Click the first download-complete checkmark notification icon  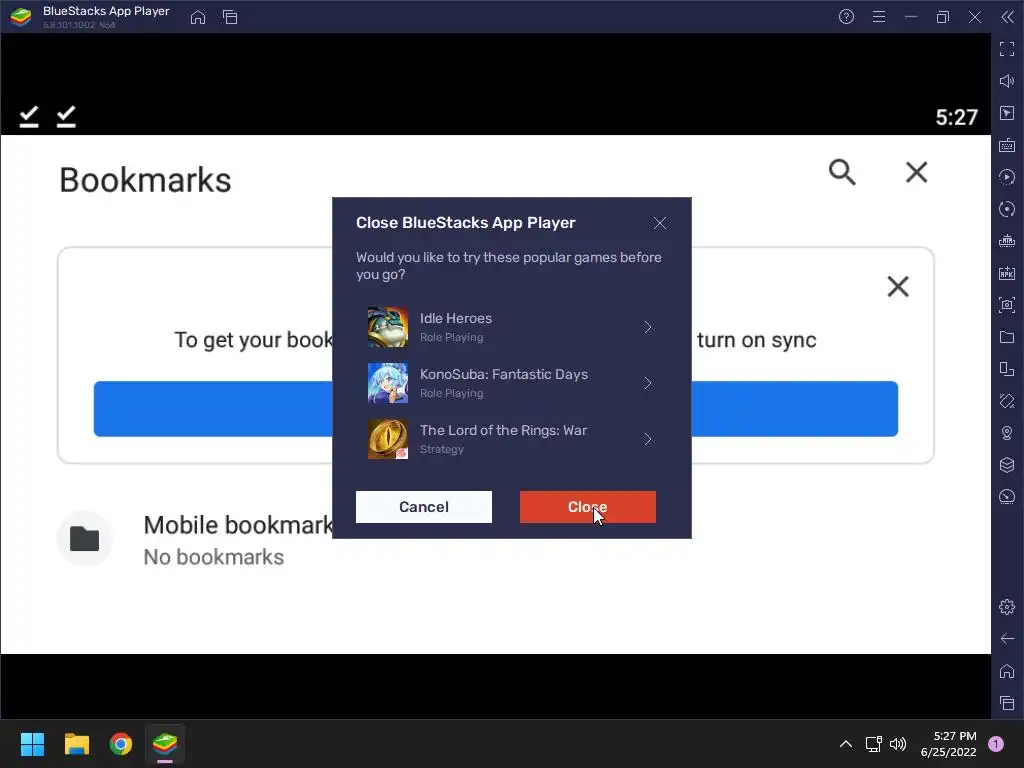tap(29, 117)
